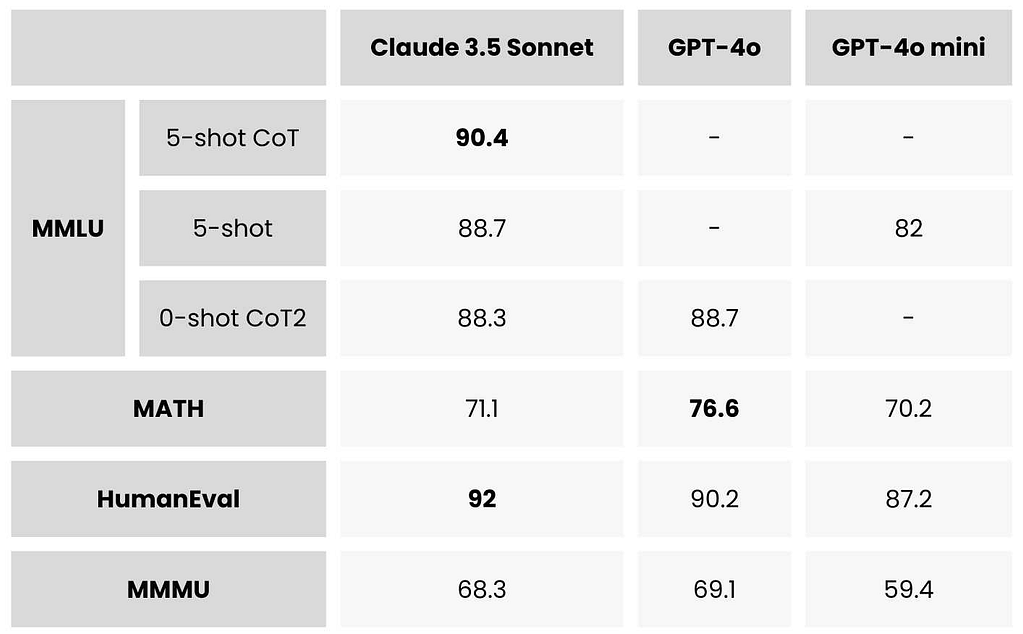
Task: Click the 5-shot CoT row label
Action: pyautogui.click(x=232, y=138)
